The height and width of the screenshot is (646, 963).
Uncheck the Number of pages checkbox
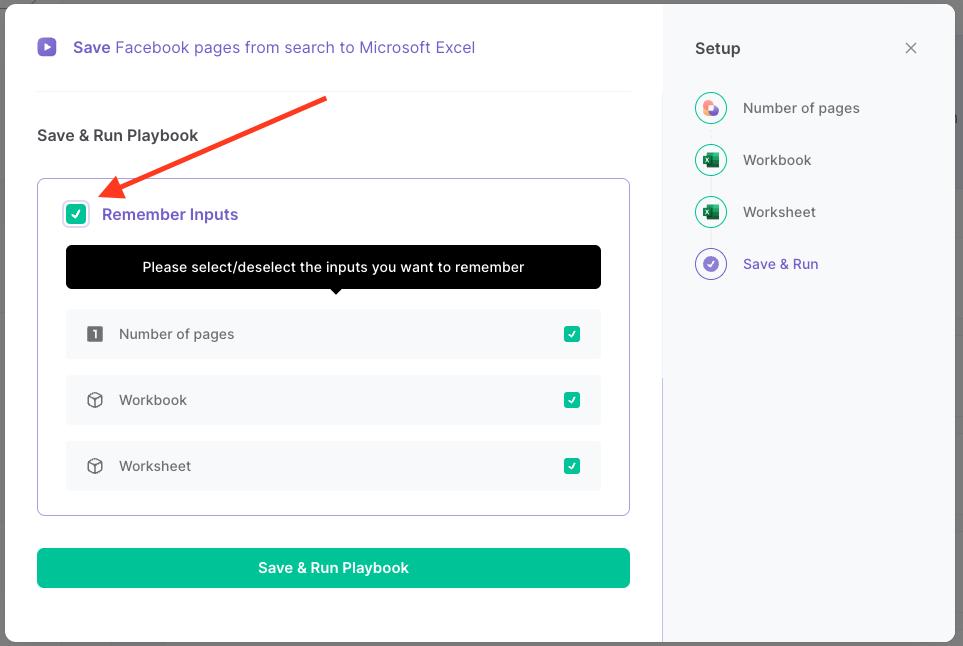(x=572, y=334)
